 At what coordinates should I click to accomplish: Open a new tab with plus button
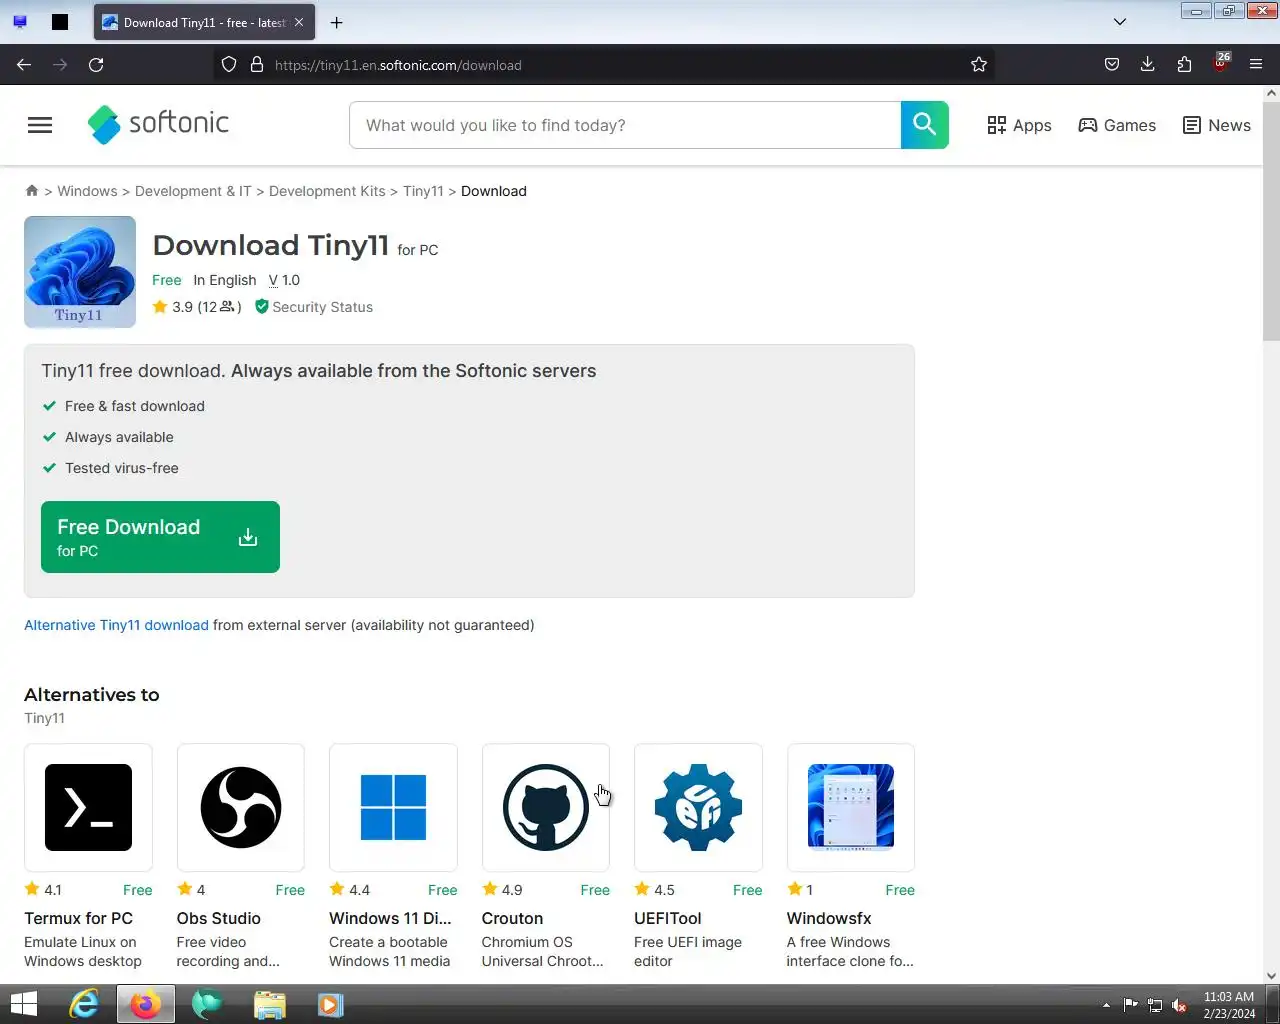click(x=337, y=22)
